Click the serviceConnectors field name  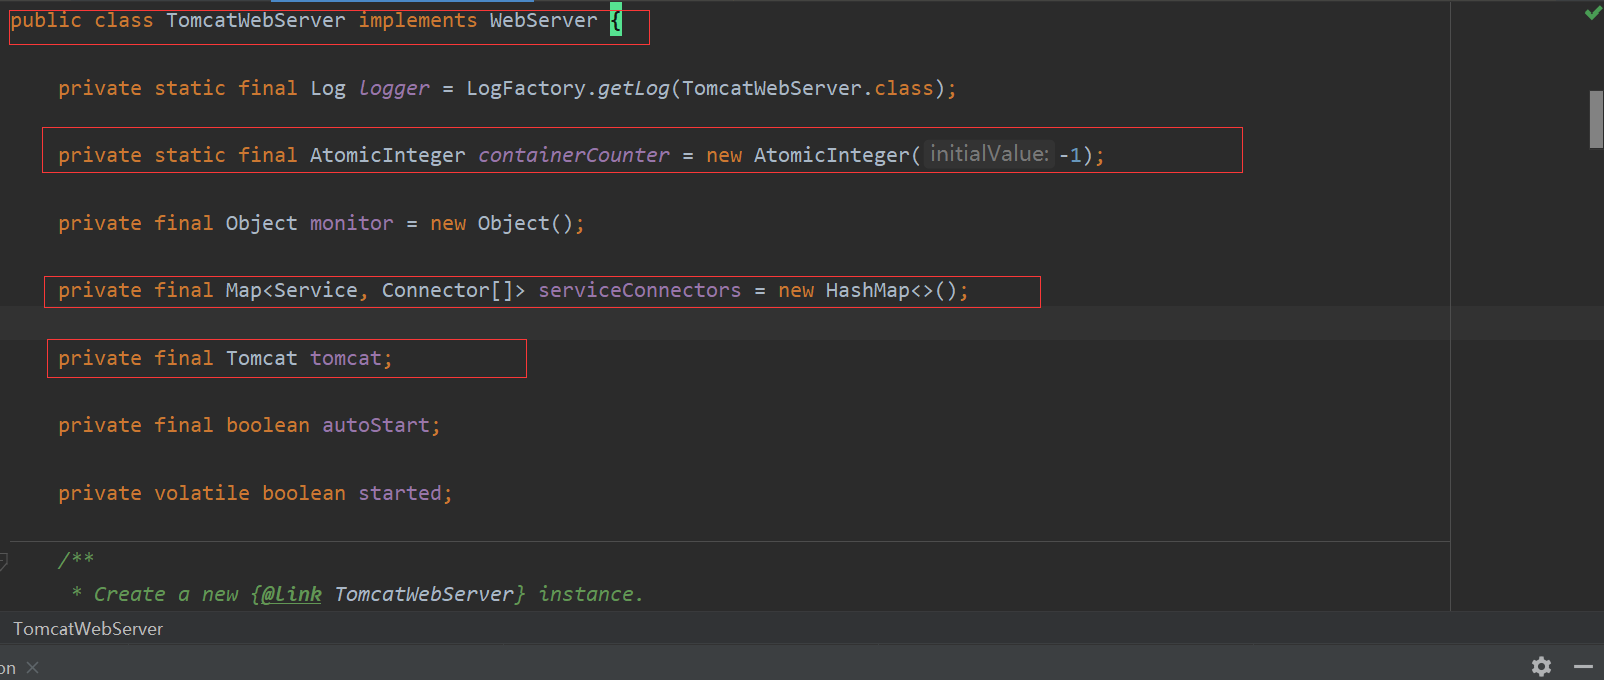pos(640,290)
